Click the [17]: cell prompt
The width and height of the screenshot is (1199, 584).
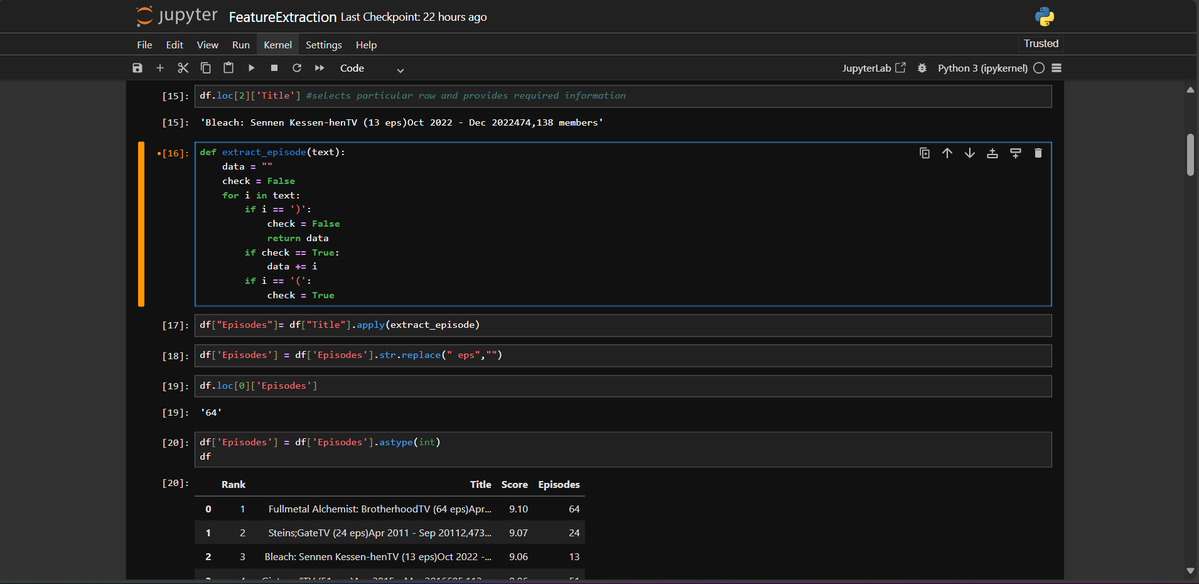coord(176,326)
